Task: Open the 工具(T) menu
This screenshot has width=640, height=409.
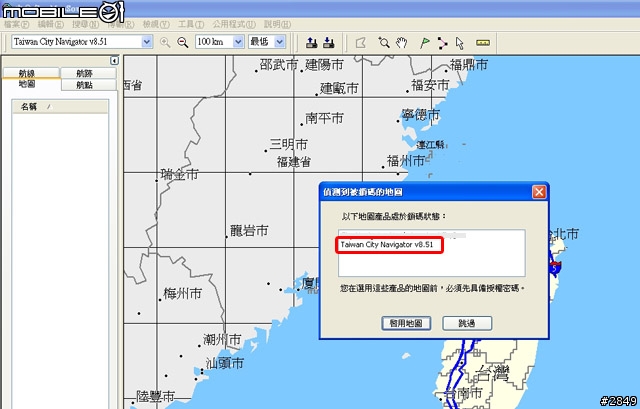Action: [x=191, y=24]
